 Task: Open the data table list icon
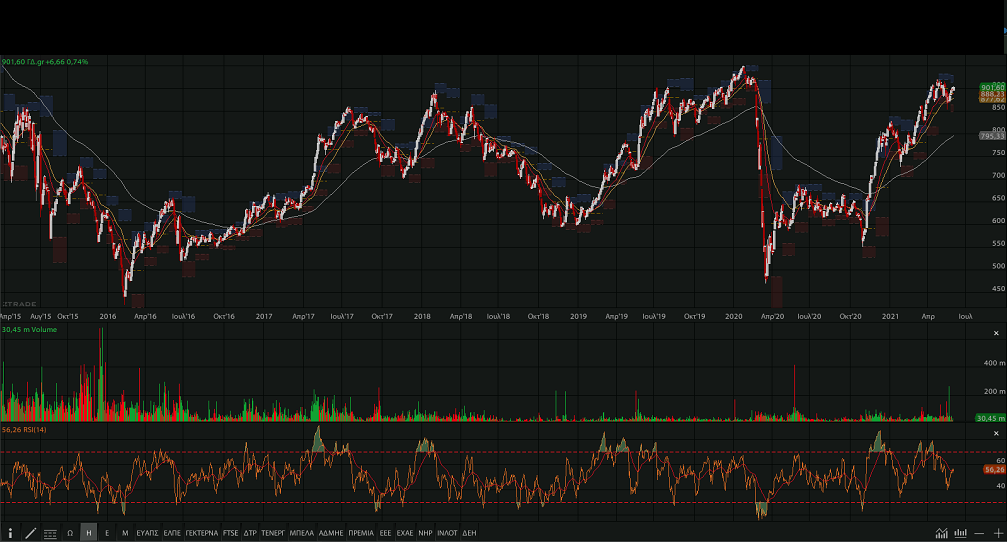50,533
